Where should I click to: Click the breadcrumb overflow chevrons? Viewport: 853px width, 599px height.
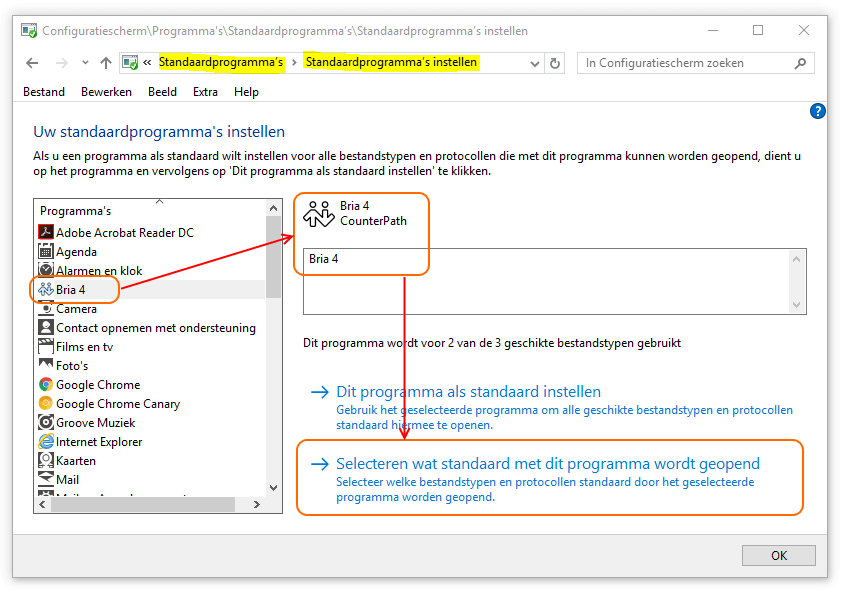(147, 63)
